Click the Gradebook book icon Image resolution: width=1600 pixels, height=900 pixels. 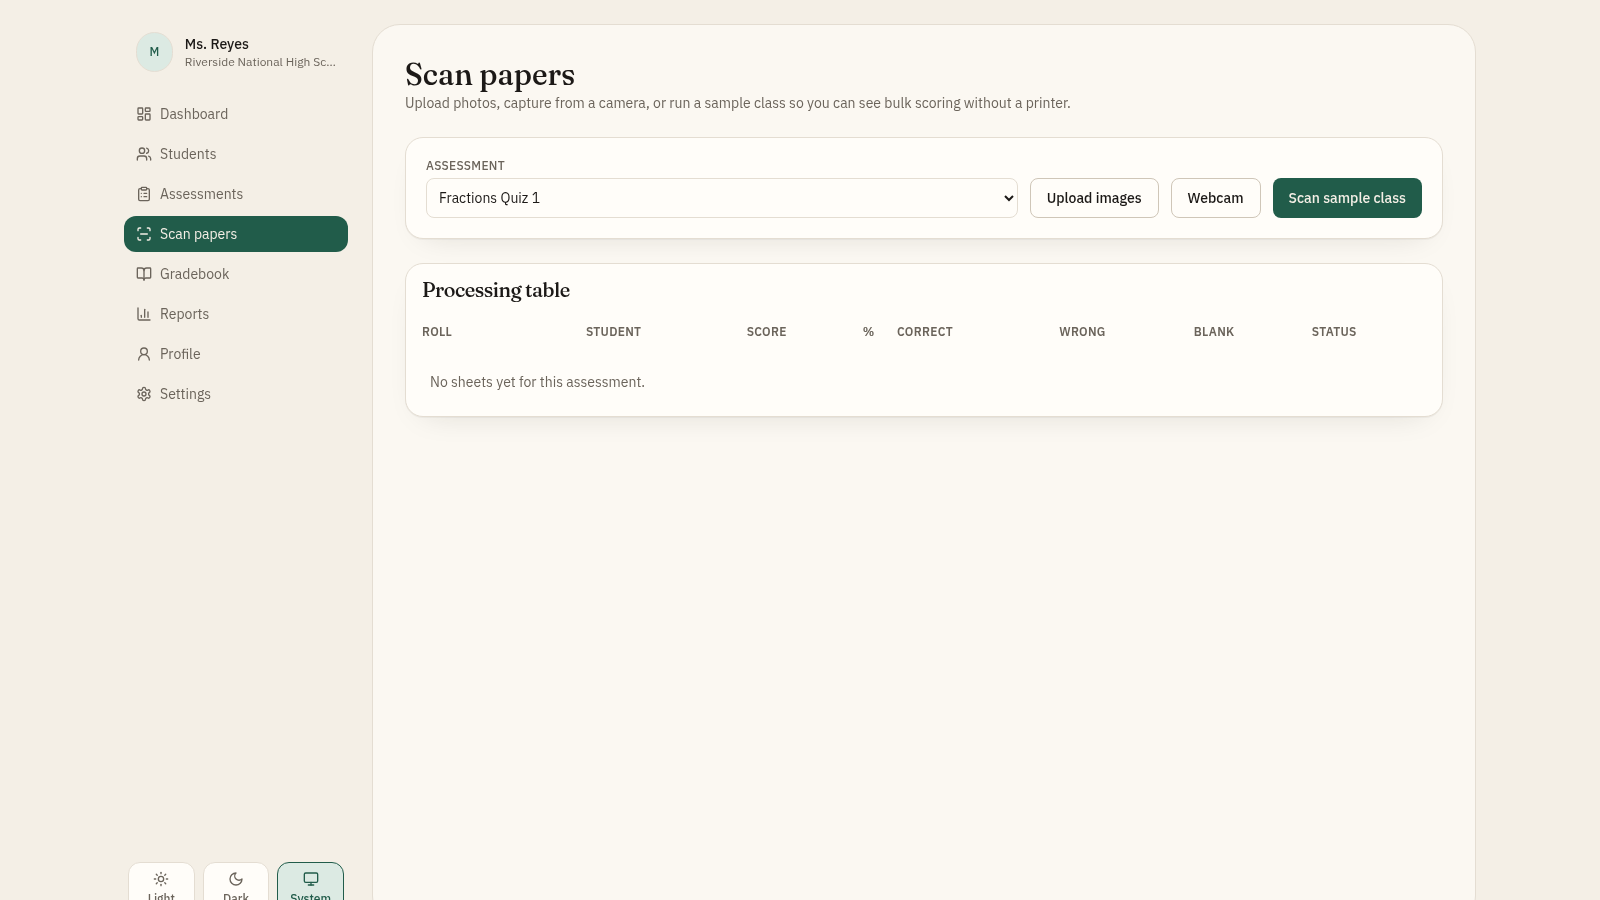144,274
